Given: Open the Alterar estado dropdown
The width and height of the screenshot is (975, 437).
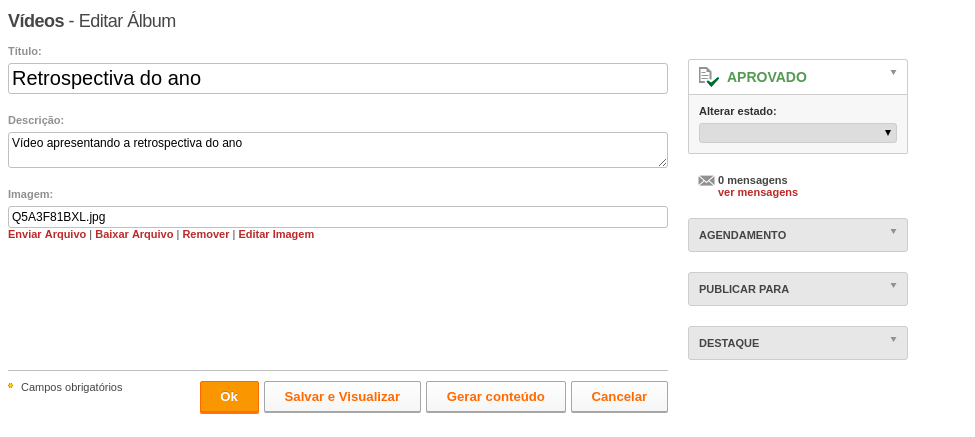Looking at the screenshot, I should click(797, 133).
